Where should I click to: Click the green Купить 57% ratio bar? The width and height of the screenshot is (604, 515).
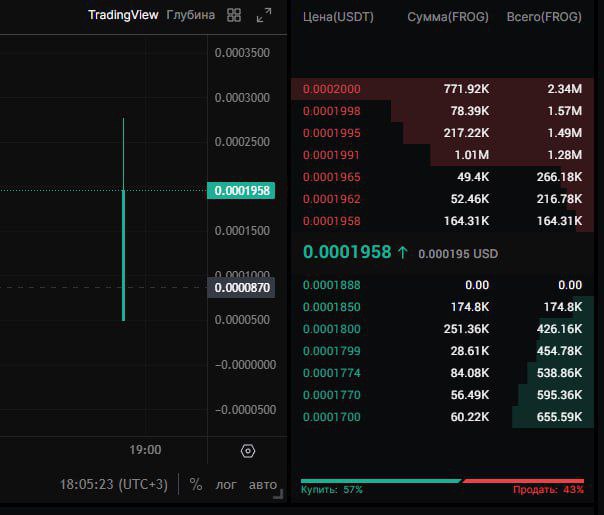coord(381,481)
